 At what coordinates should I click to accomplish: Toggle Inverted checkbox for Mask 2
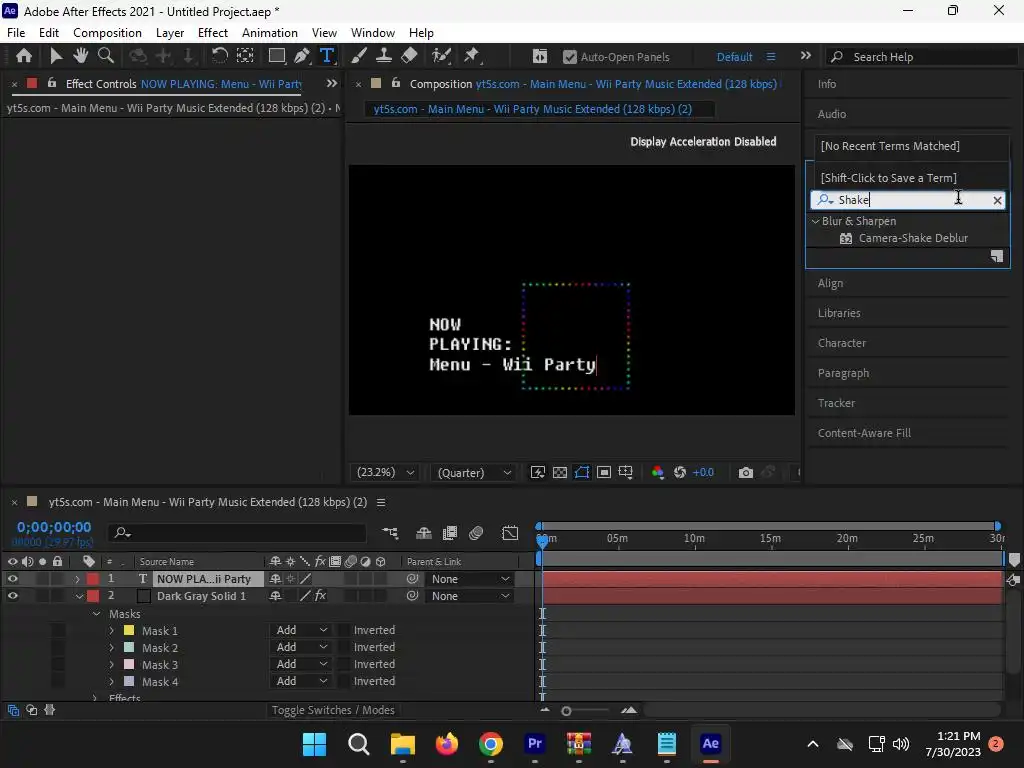pos(344,647)
